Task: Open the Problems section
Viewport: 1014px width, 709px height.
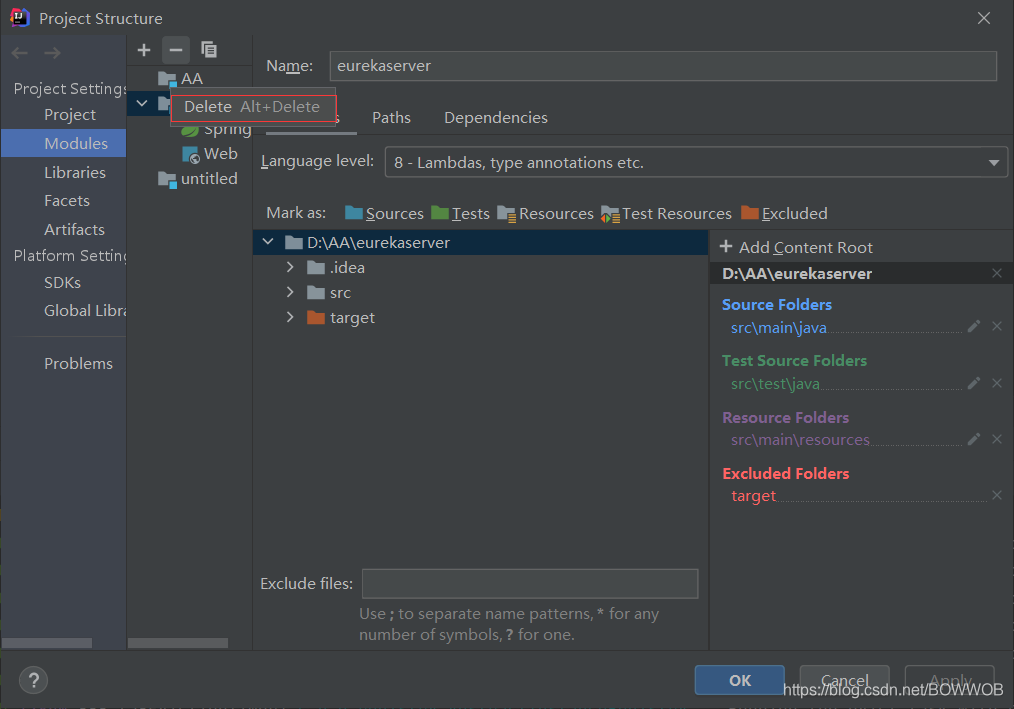Action: tap(78, 364)
